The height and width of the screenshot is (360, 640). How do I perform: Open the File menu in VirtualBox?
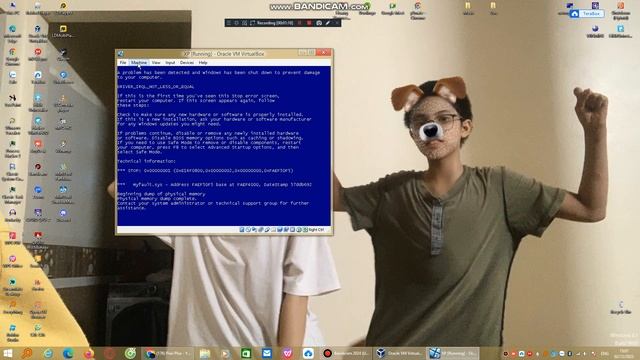click(x=123, y=63)
